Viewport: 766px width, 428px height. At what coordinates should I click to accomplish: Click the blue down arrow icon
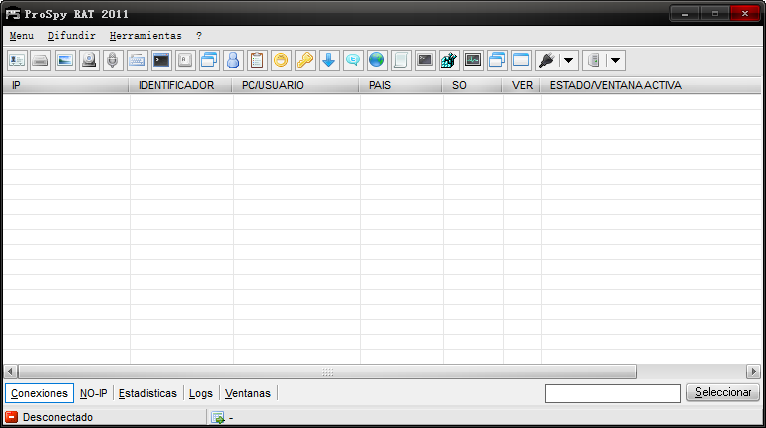click(x=329, y=60)
